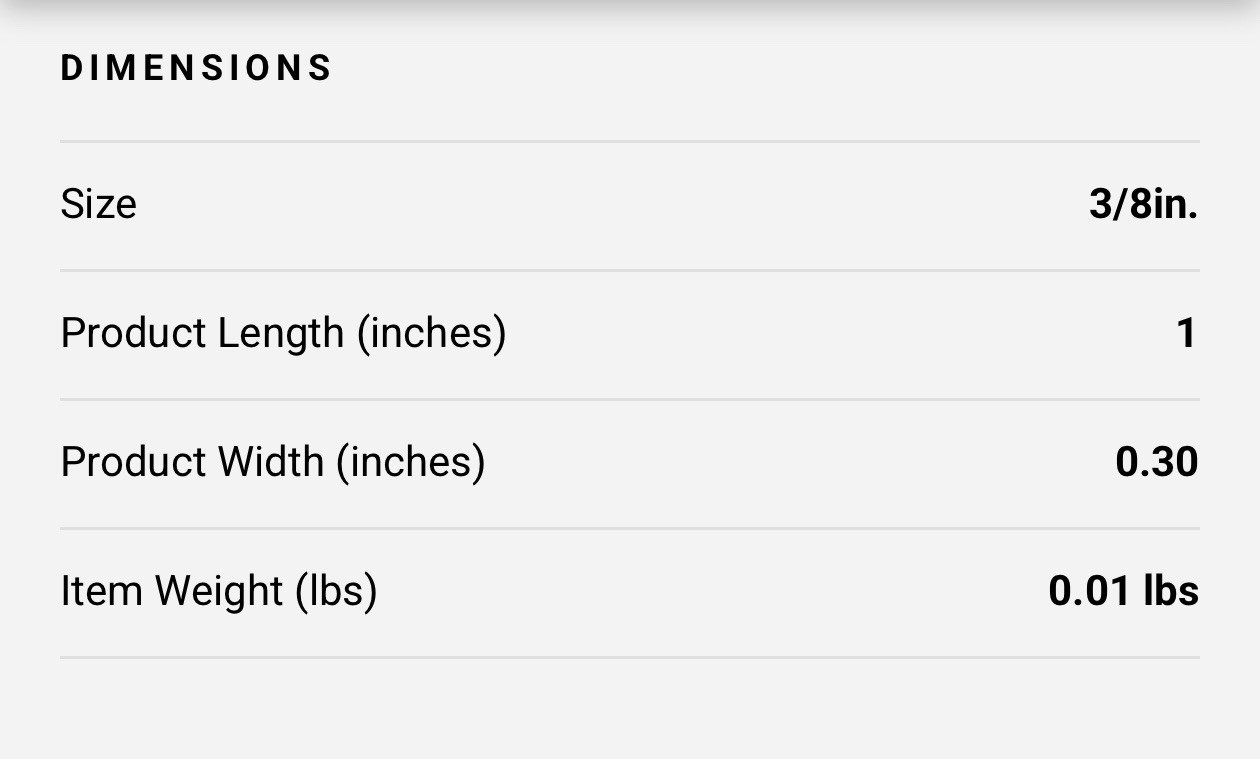
Task: Click the bold lbs unit after 0.01
Action: pyautogui.click(x=1171, y=591)
